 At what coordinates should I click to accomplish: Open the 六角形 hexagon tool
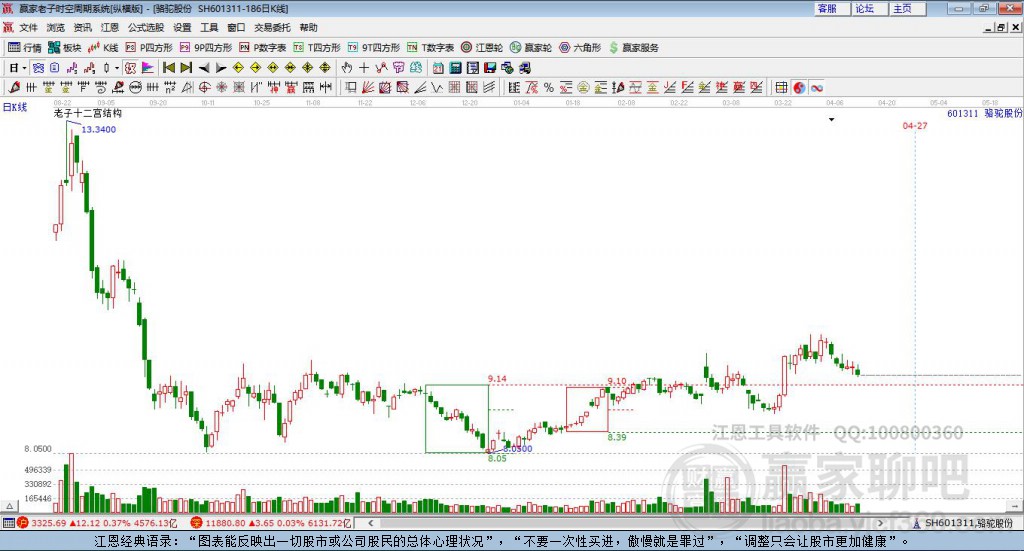tap(580, 48)
